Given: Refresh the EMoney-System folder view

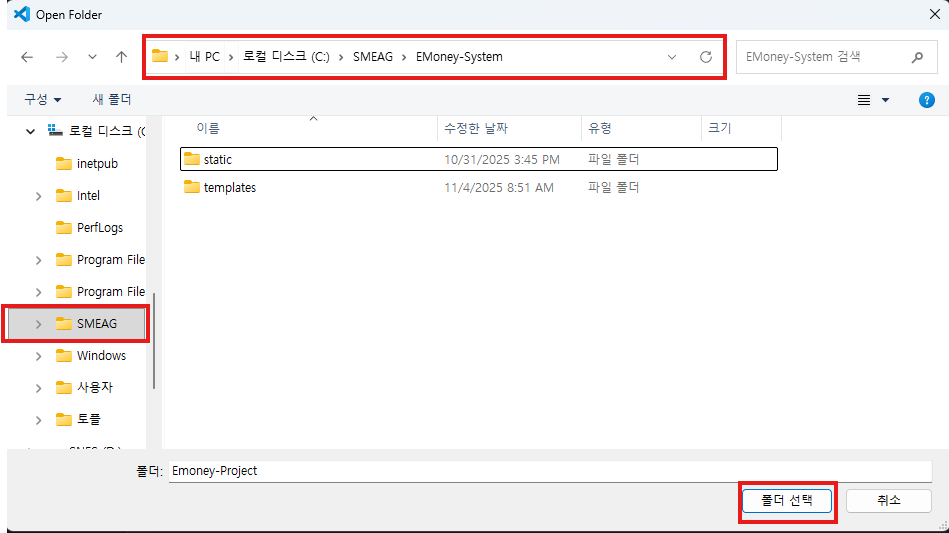Looking at the screenshot, I should coord(706,57).
